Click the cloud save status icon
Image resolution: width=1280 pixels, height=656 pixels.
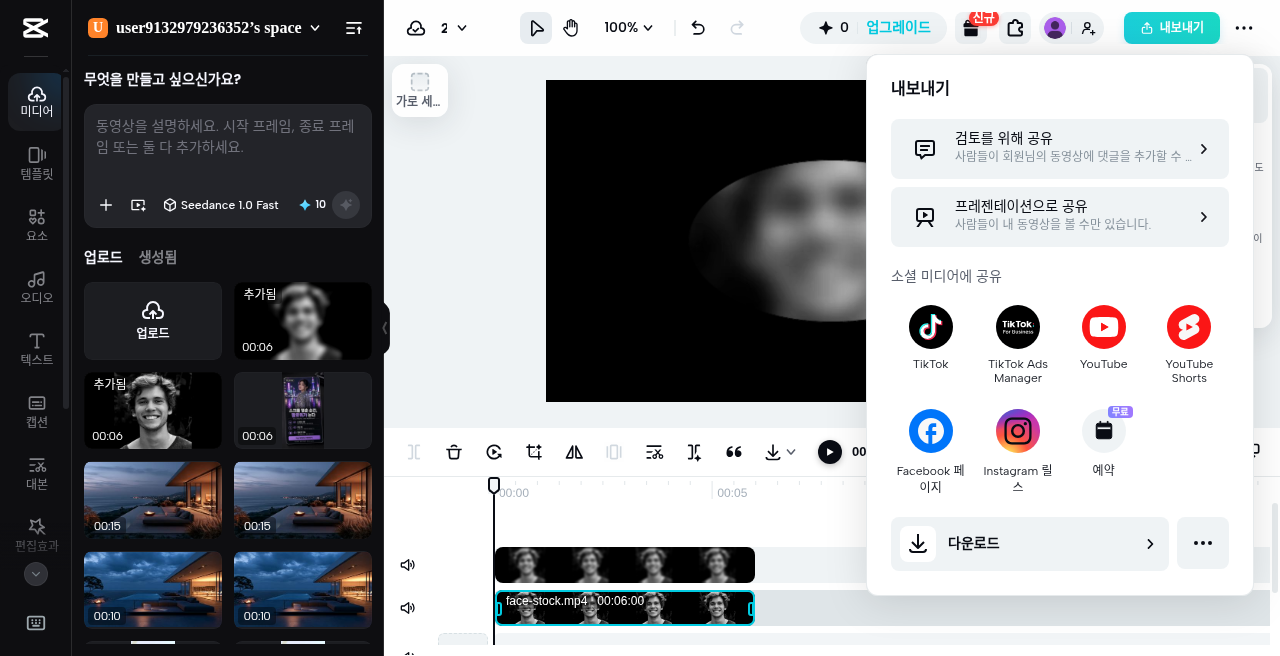[416, 28]
